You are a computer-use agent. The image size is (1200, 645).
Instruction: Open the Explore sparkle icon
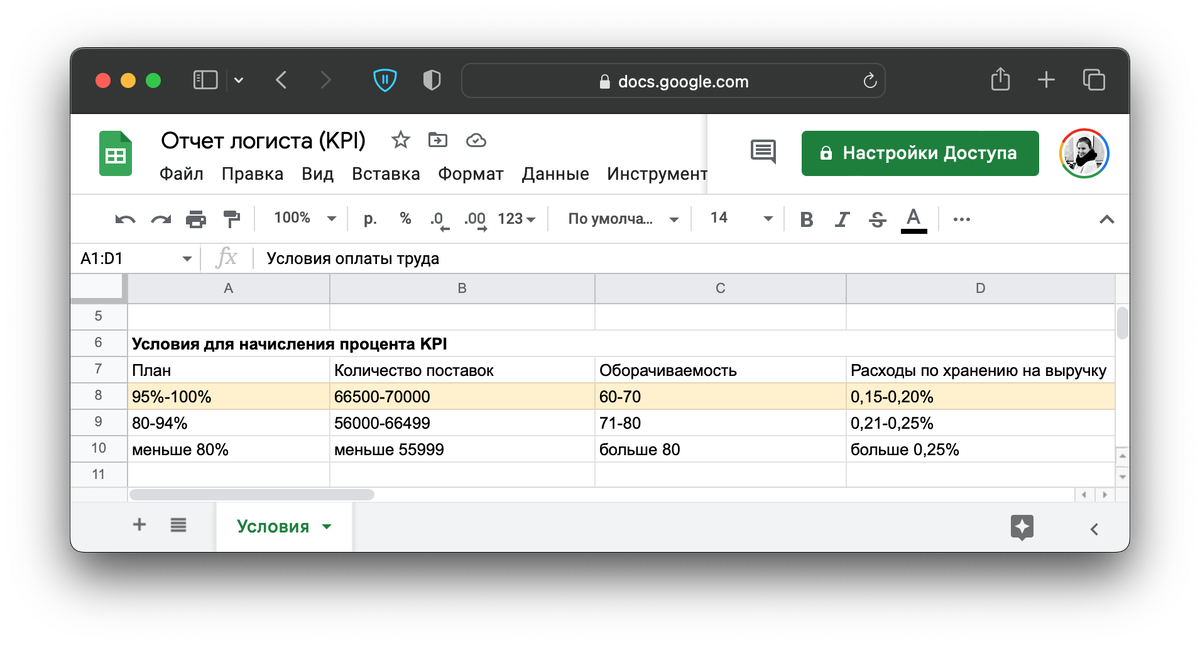[x=1021, y=528]
